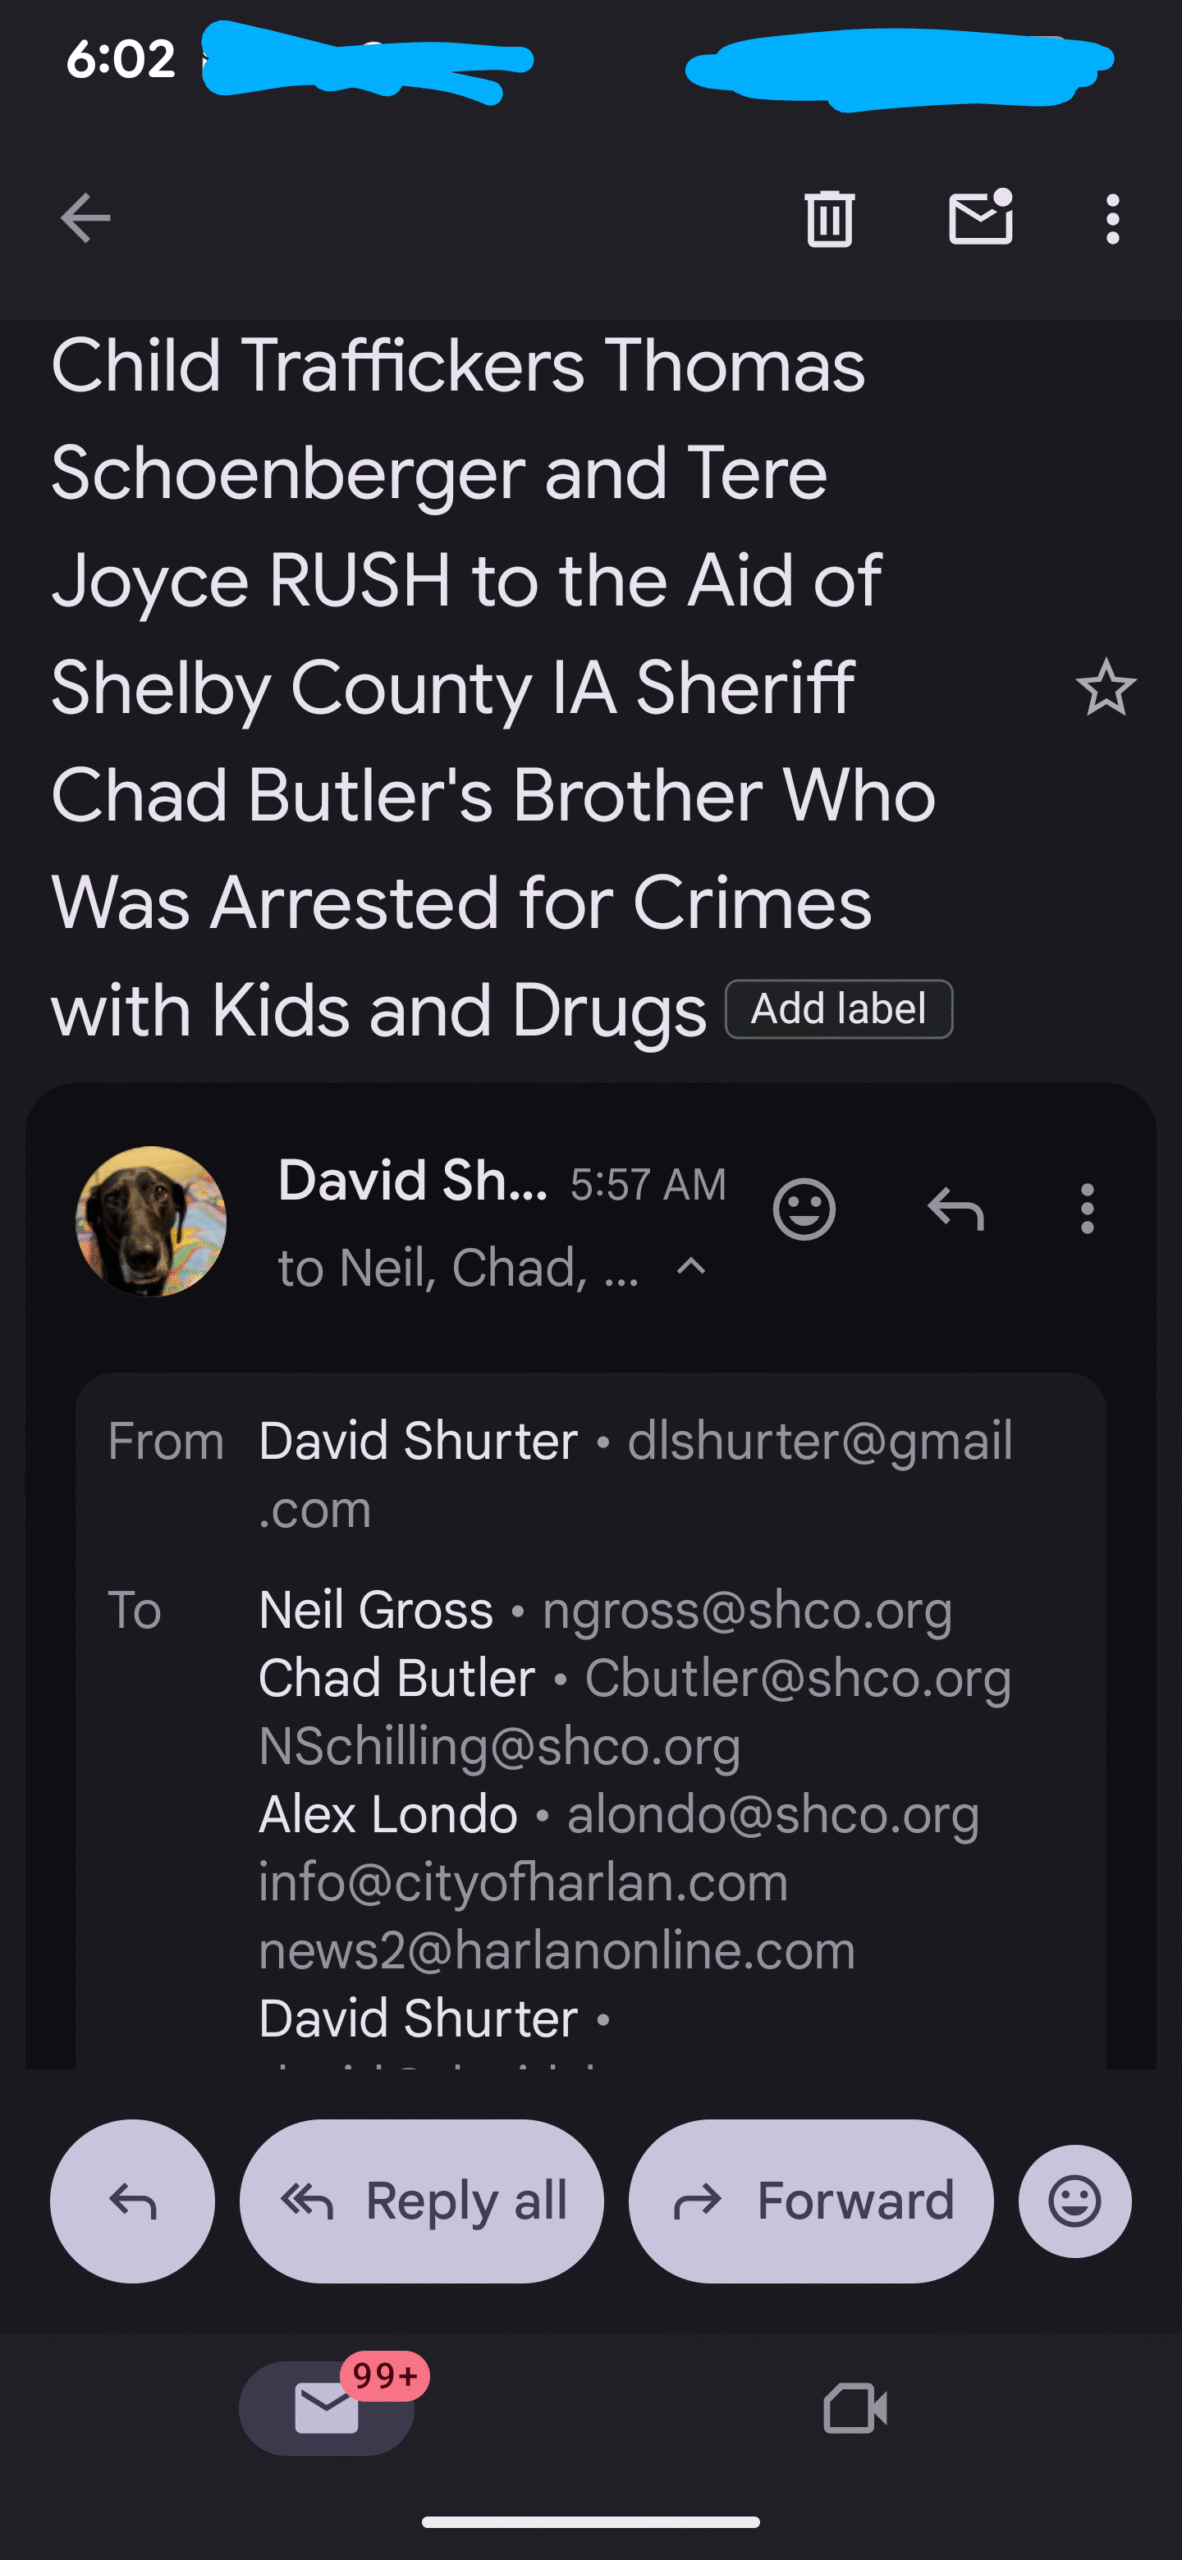Tap the info@cityofharlan.com address
The image size is (1182, 2560).
tap(523, 1883)
